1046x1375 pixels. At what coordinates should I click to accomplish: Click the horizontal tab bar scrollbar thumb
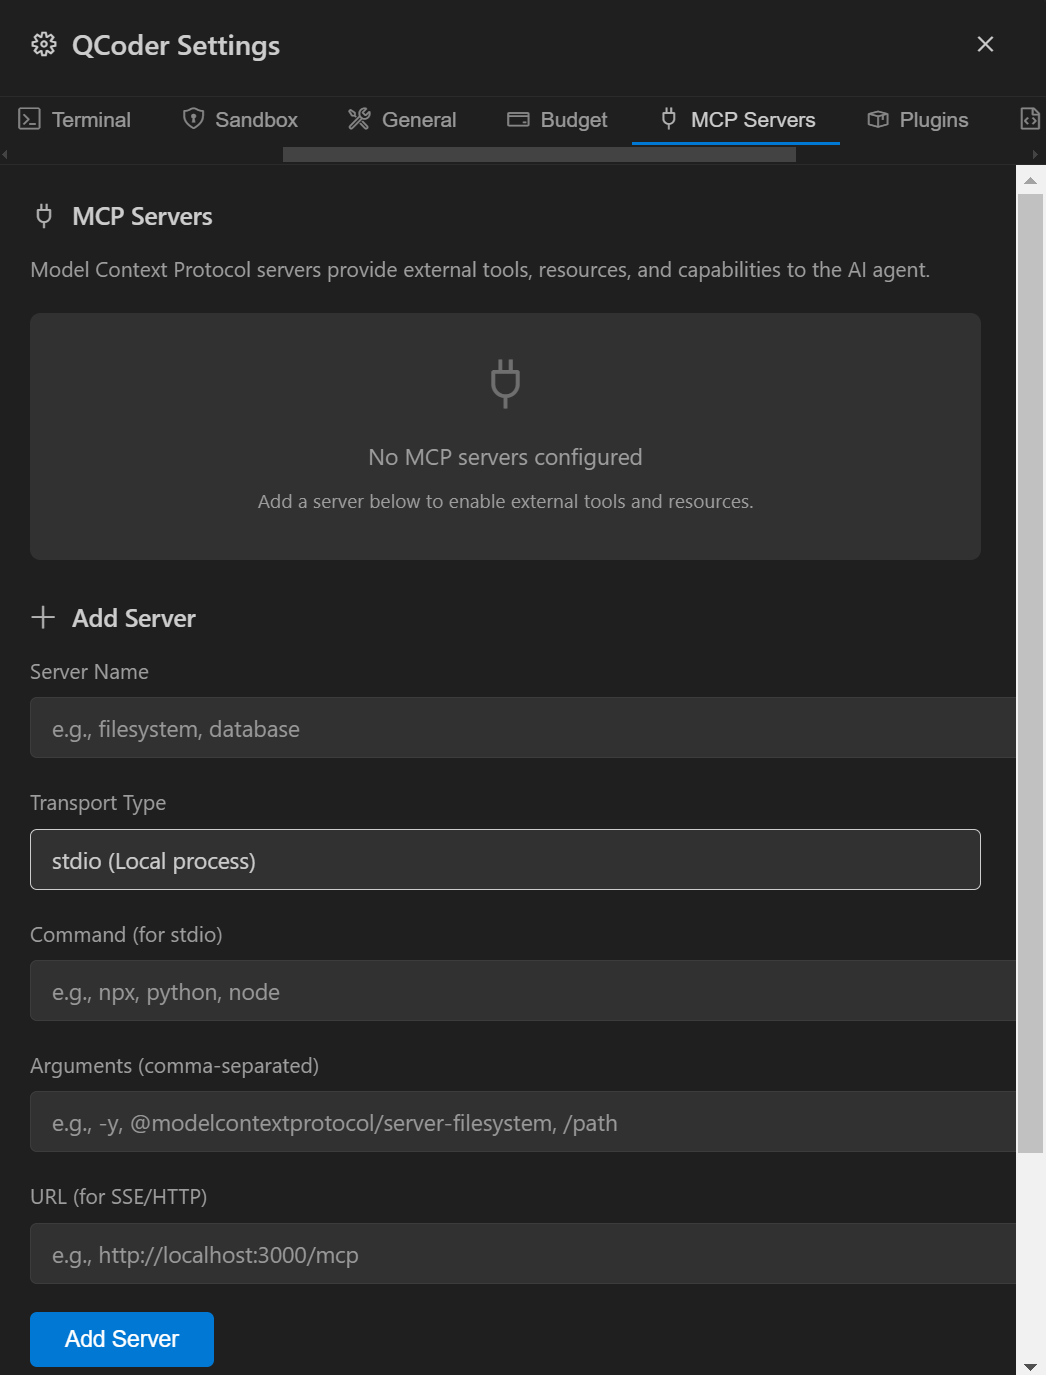click(539, 154)
